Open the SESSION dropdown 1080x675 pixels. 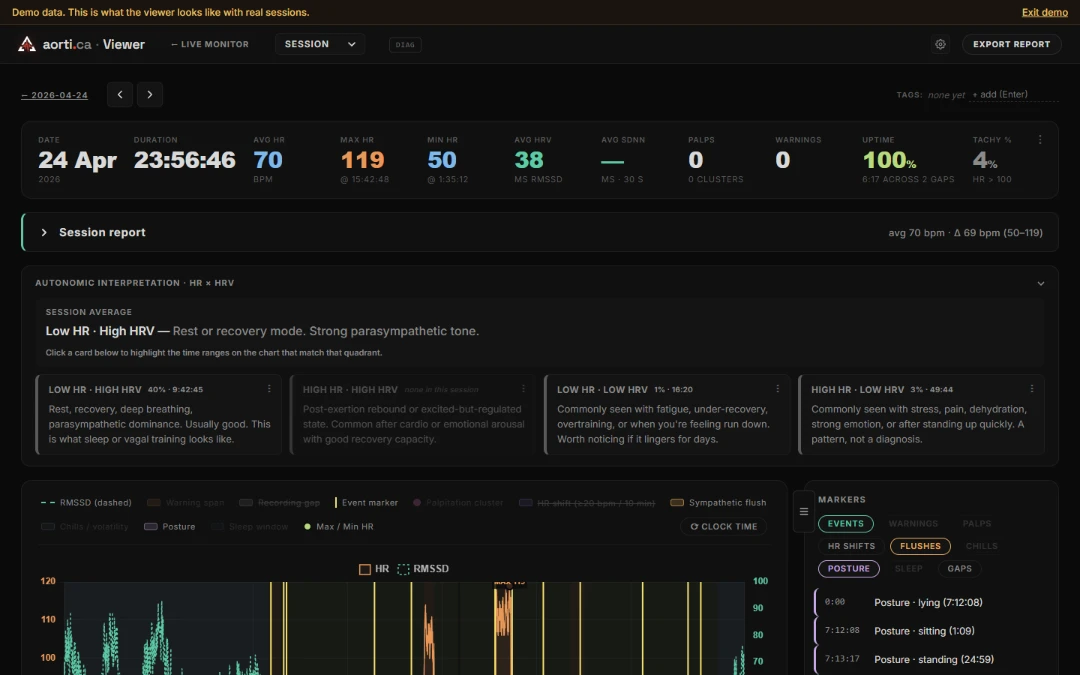point(320,44)
